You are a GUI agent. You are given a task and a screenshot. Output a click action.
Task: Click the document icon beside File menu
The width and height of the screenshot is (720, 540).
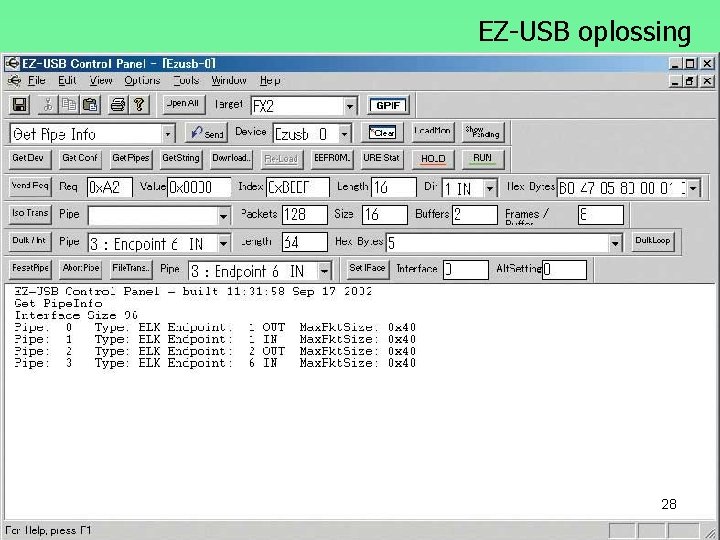coord(14,81)
